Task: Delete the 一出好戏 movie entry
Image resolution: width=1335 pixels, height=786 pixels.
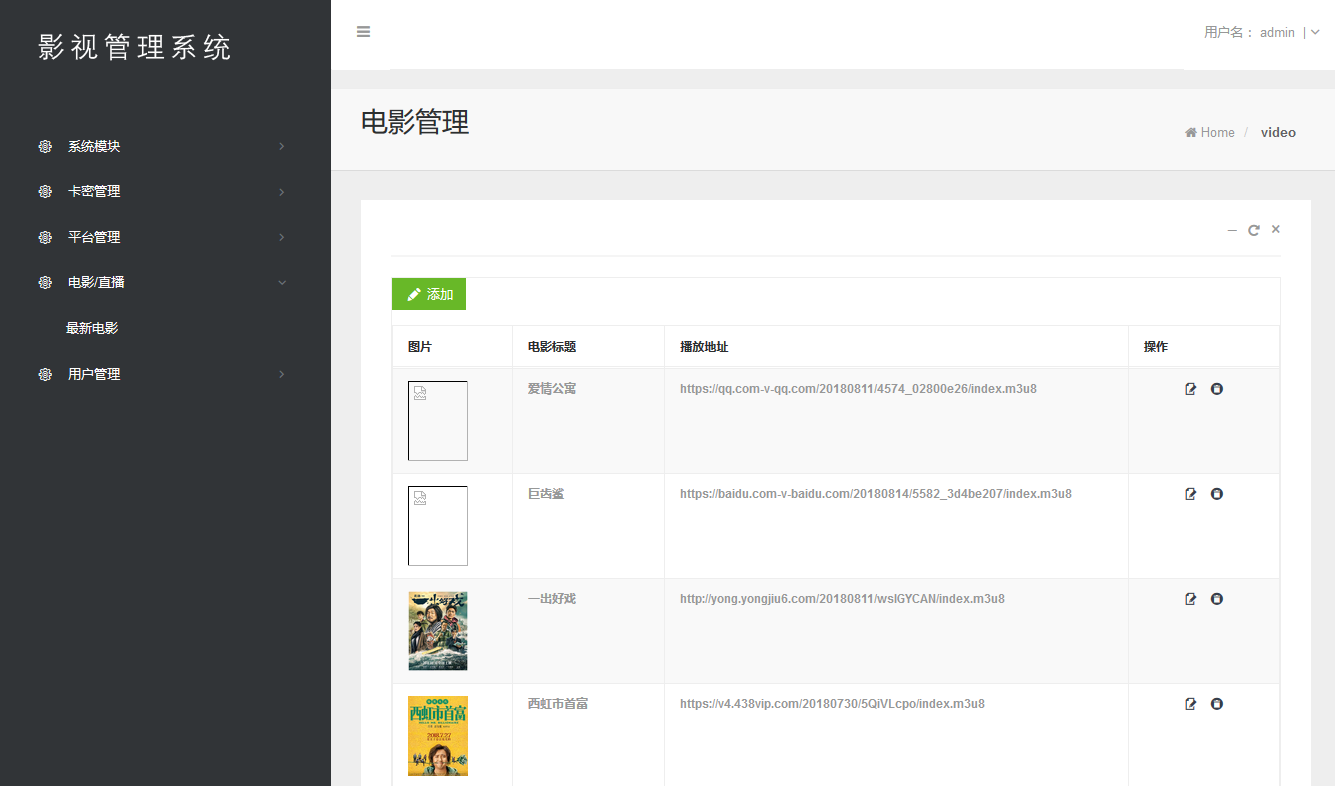Action: point(1216,599)
